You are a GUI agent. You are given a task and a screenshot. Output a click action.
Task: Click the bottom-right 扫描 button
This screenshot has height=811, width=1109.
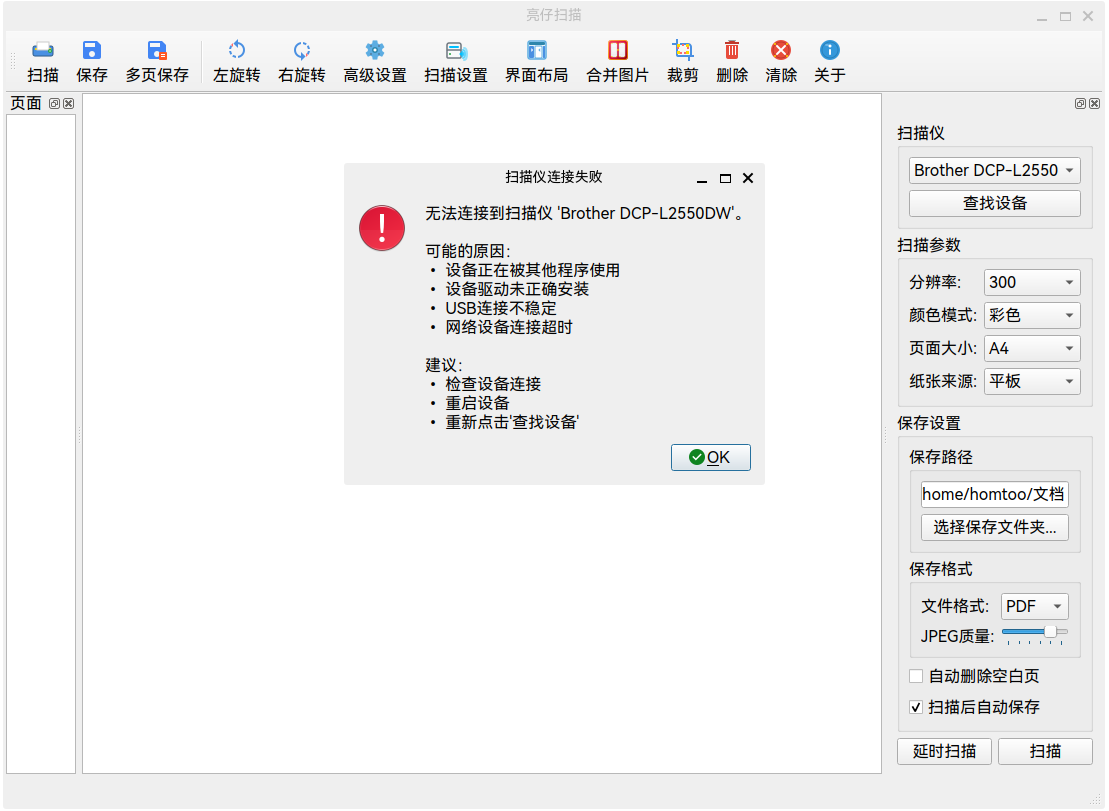pos(1045,752)
